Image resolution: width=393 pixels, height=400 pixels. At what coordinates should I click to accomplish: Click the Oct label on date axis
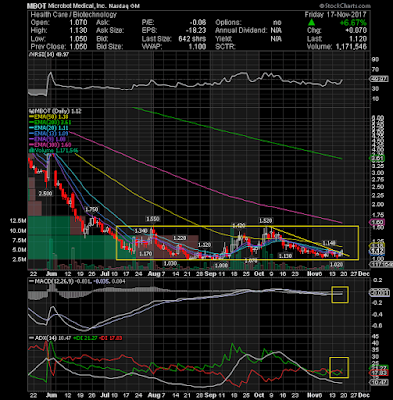(x=259, y=274)
